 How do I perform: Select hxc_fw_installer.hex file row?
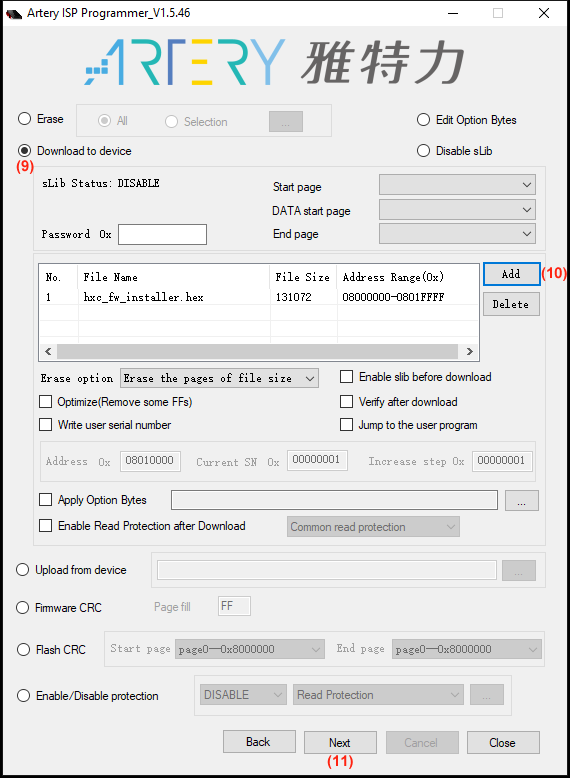click(x=259, y=297)
